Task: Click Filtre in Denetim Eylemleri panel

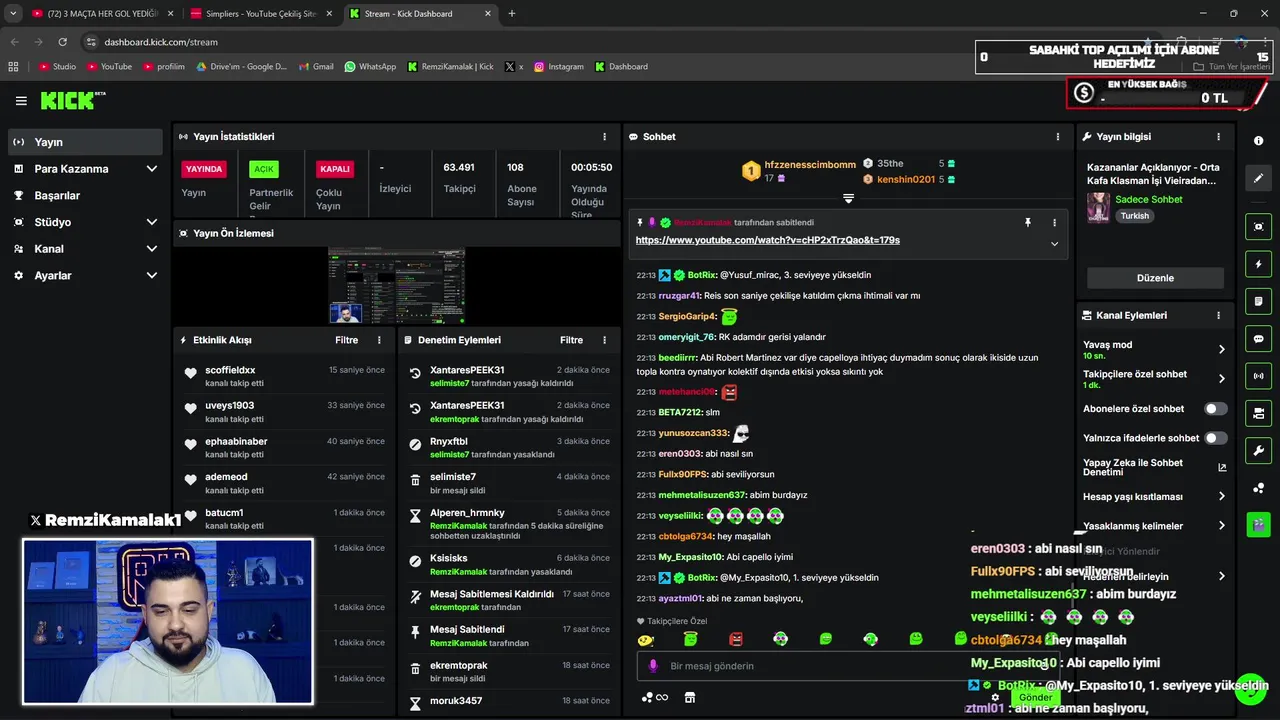Action: tap(571, 340)
